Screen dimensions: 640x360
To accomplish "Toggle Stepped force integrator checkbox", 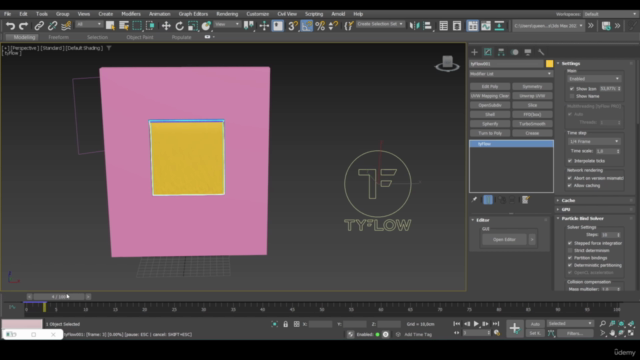I will (x=570, y=243).
